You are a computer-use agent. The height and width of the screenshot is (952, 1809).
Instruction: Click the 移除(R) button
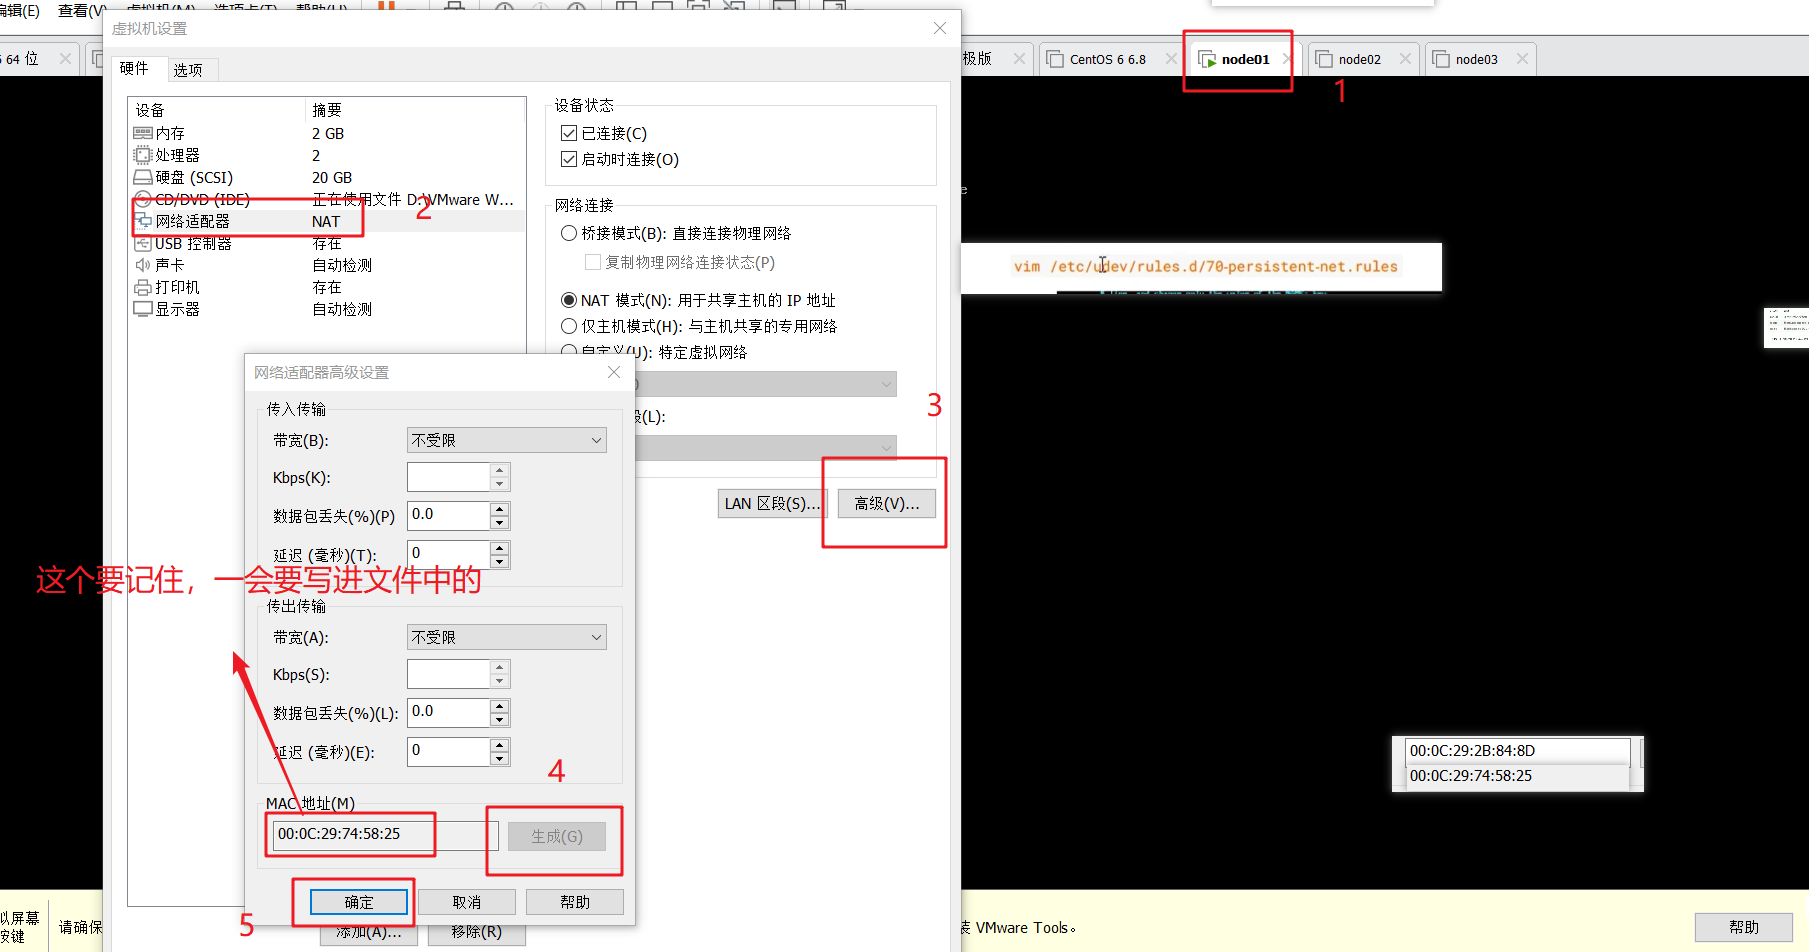pyautogui.click(x=476, y=932)
